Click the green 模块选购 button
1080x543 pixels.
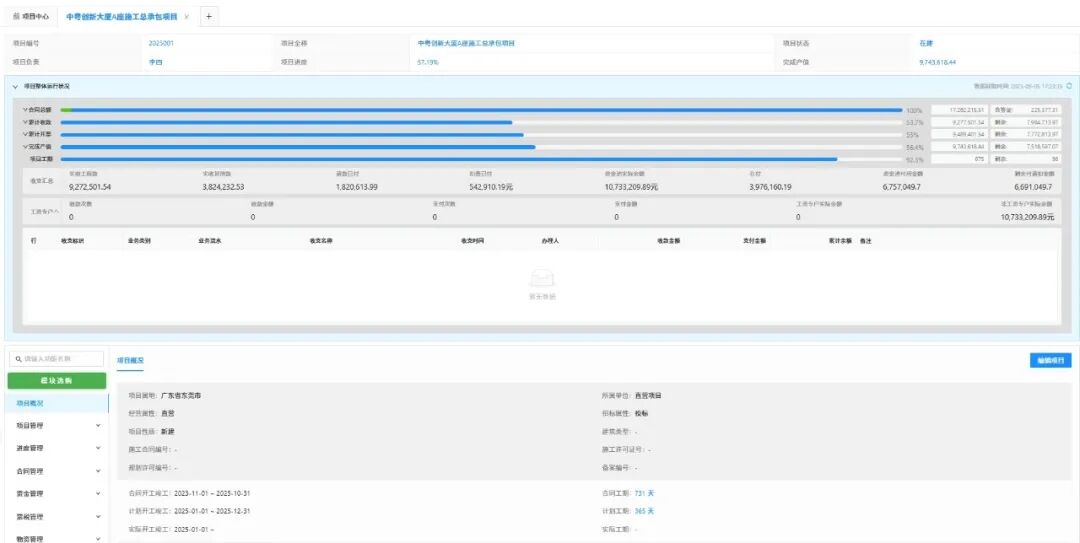click(x=55, y=381)
